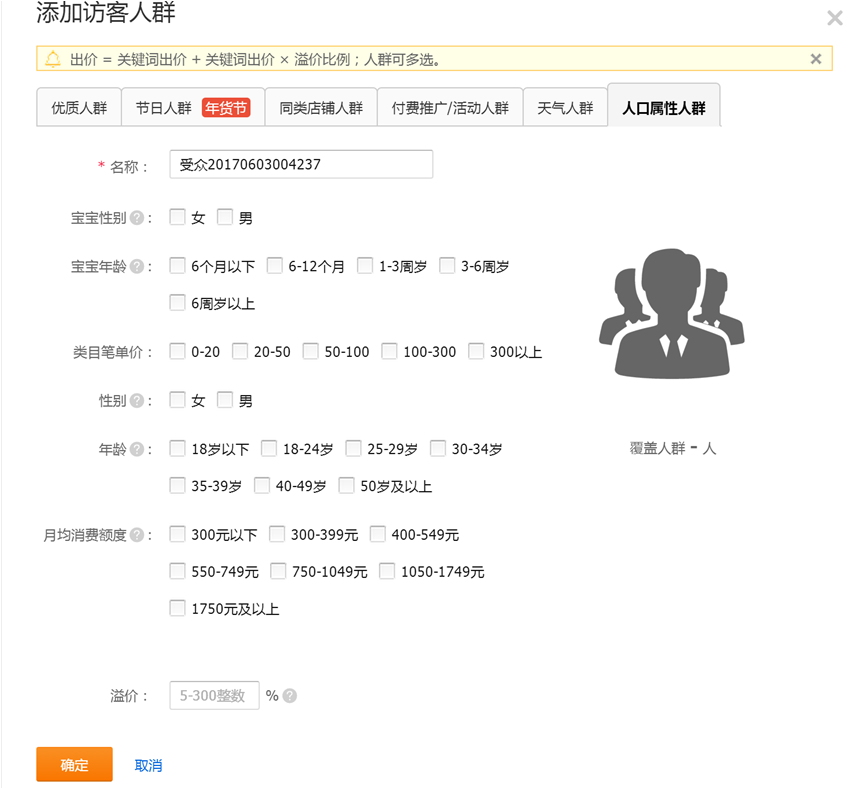Select the 1750元及以上 spending checkbox
The height and width of the screenshot is (789, 868).
pos(178,608)
